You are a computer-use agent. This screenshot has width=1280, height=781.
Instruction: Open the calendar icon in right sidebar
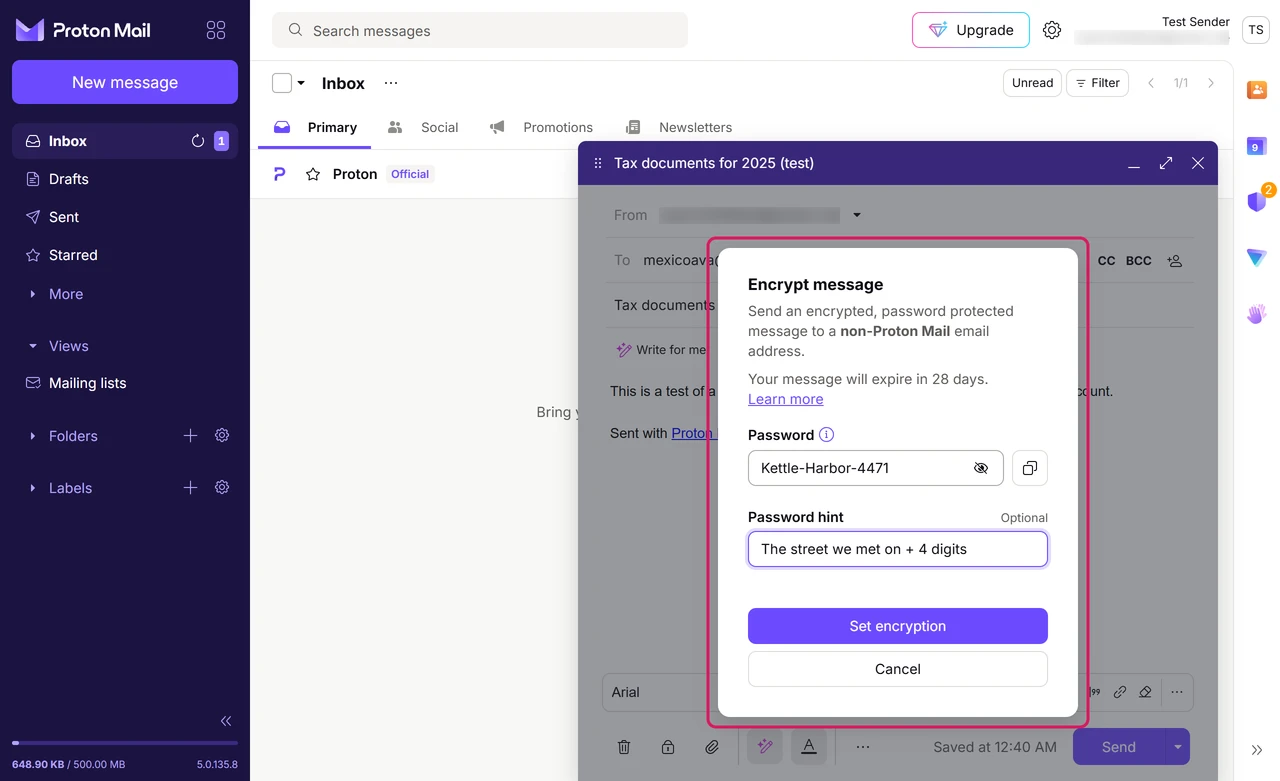click(1257, 147)
